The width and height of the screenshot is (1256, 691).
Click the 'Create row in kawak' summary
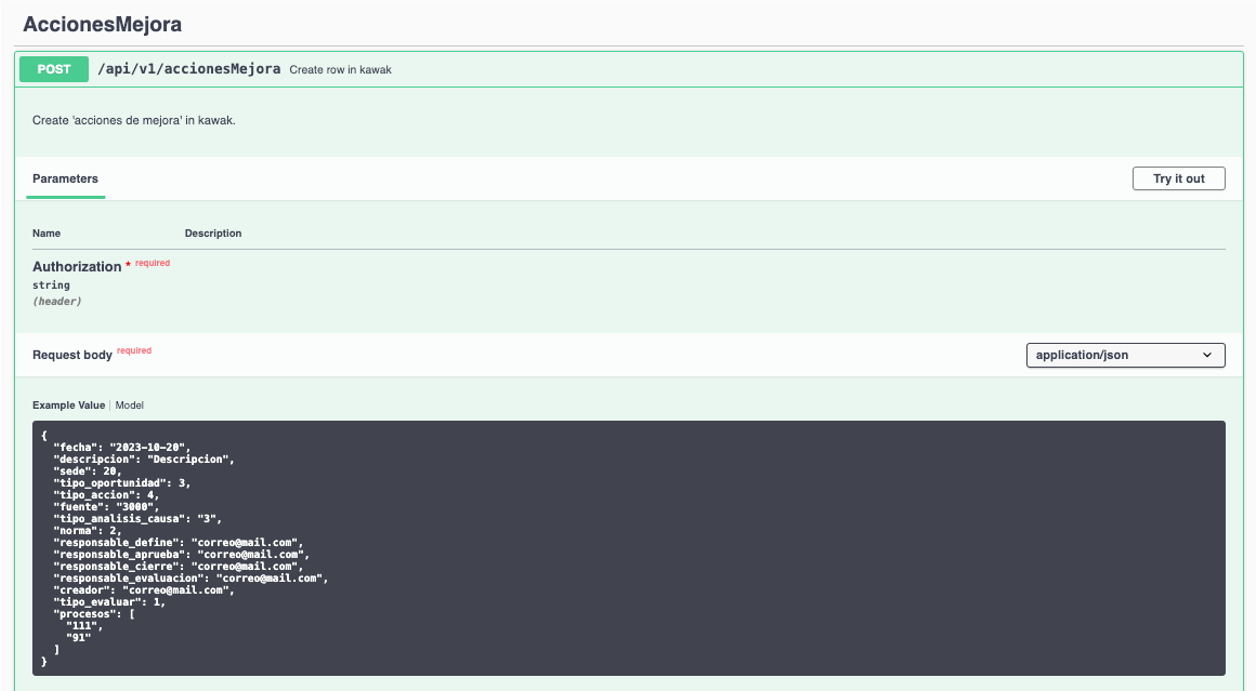click(346, 70)
